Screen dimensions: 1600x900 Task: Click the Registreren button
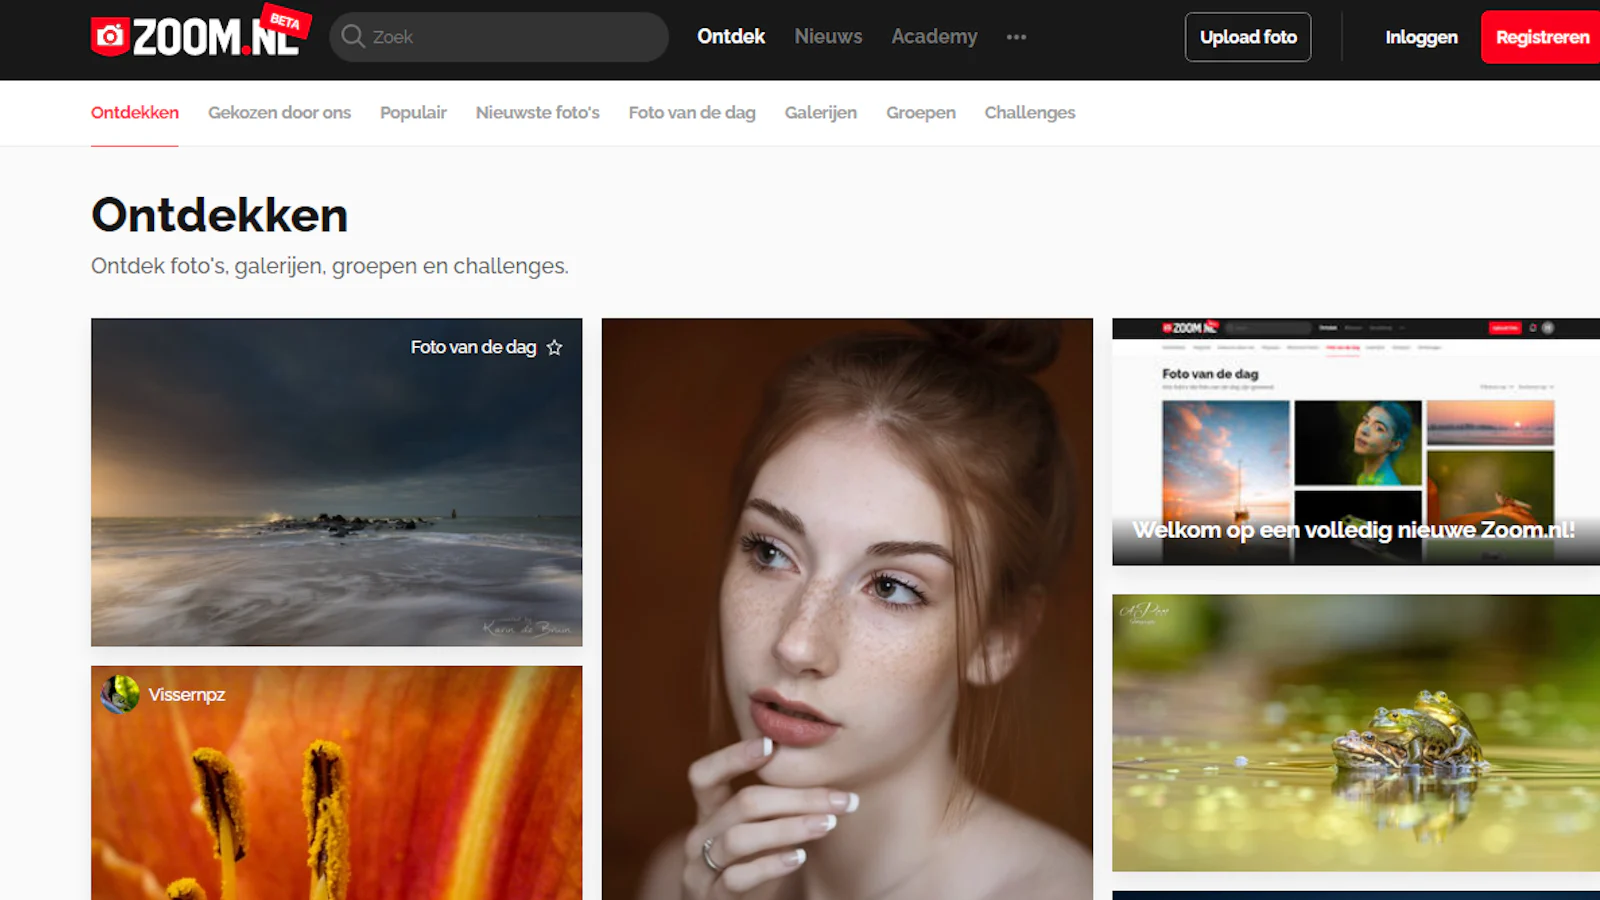[1541, 37]
